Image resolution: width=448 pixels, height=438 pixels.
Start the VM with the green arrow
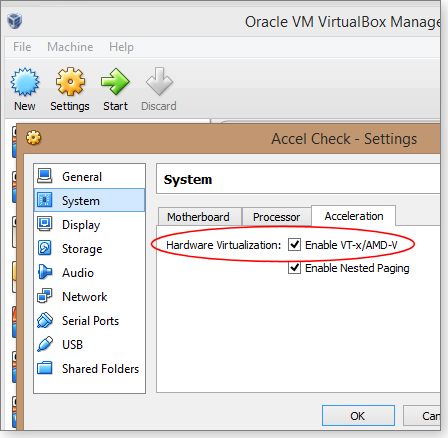pos(115,82)
